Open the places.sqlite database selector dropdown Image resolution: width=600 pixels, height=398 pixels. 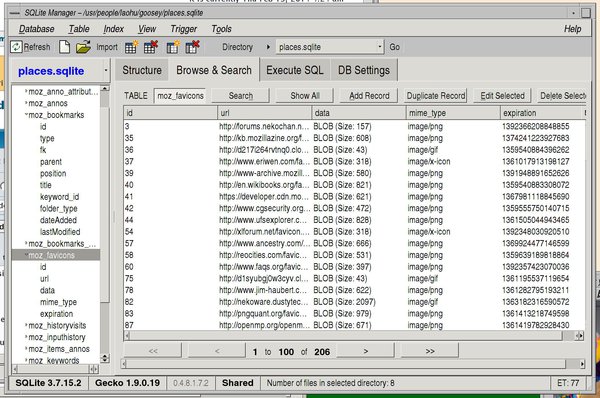(106, 70)
